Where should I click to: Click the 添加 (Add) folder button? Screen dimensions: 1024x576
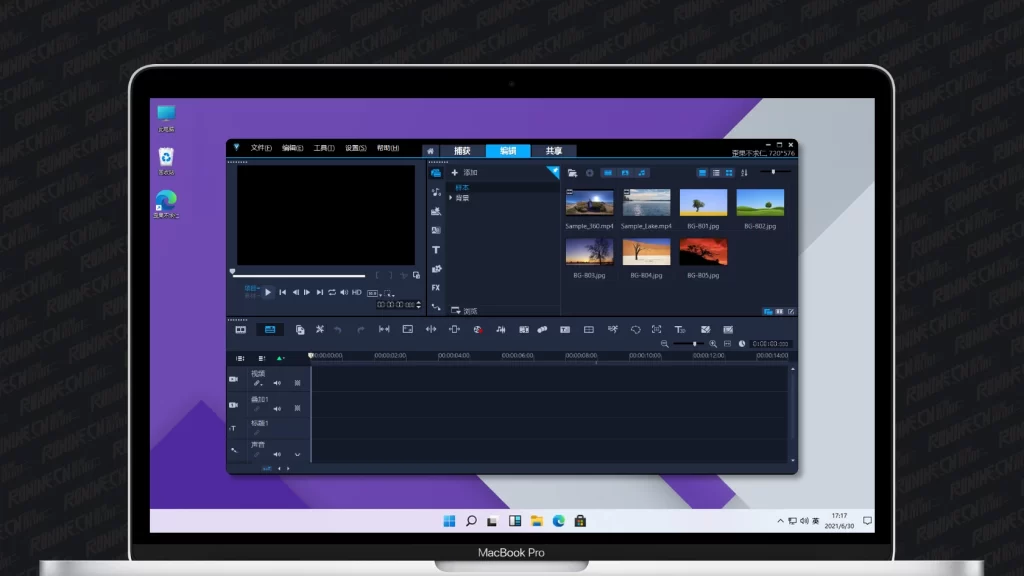coord(464,173)
